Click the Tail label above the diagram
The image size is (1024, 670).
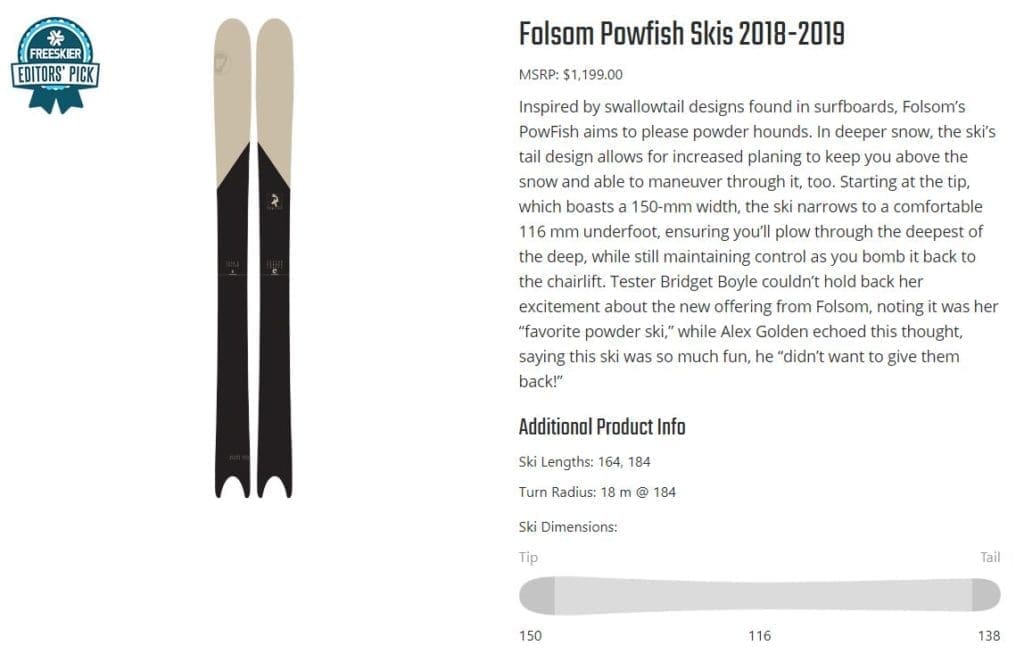coord(989,557)
